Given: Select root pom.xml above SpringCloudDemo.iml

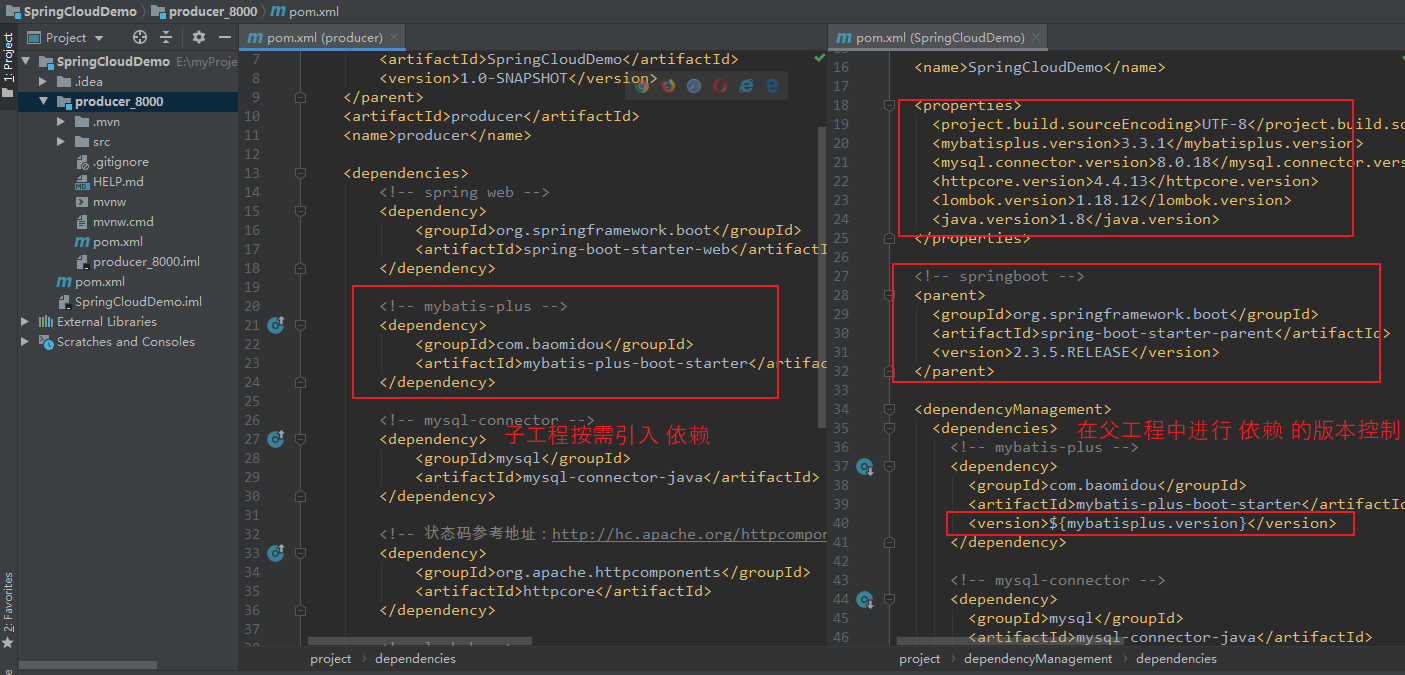Looking at the screenshot, I should point(100,282).
